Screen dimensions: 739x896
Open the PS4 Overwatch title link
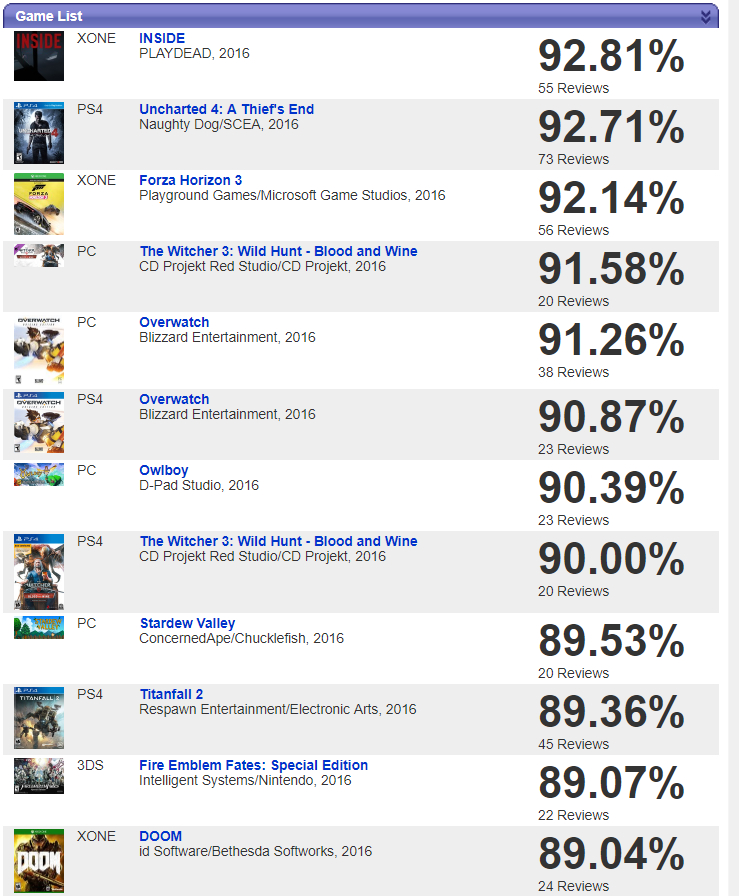tap(174, 399)
